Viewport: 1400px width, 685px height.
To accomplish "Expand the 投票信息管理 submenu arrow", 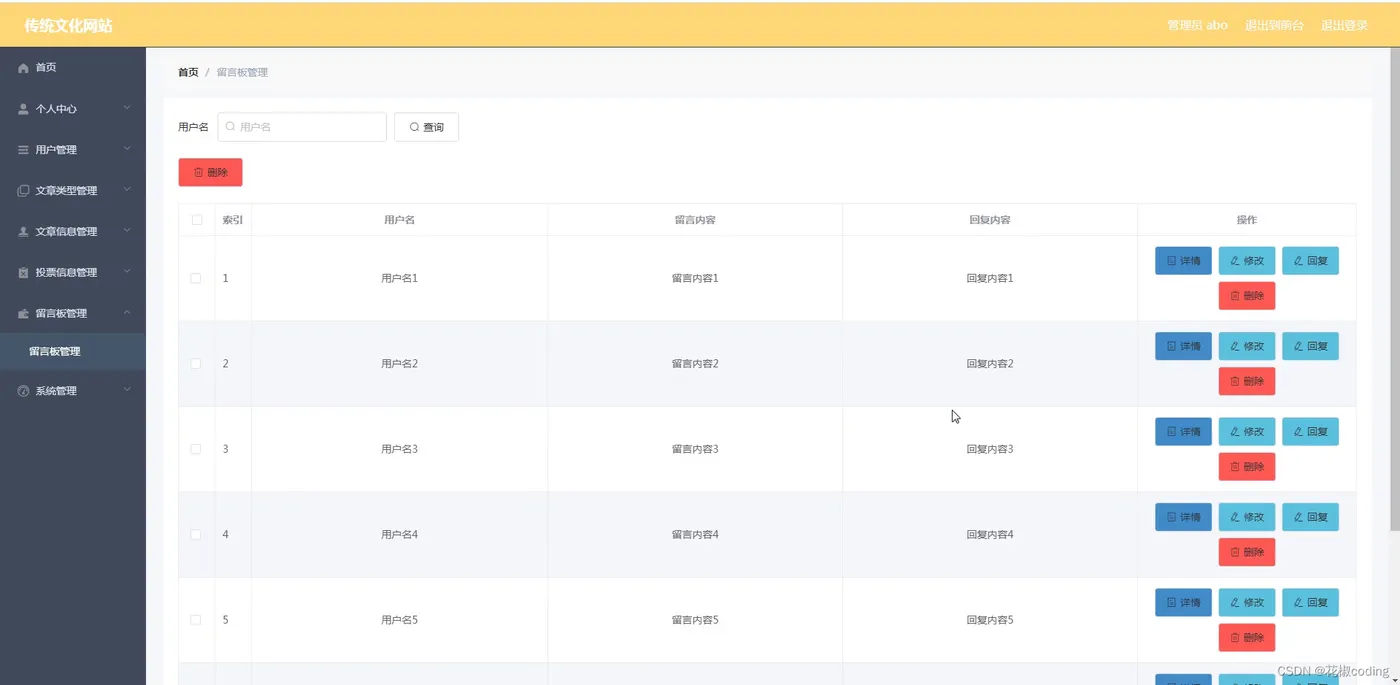I will pos(127,272).
